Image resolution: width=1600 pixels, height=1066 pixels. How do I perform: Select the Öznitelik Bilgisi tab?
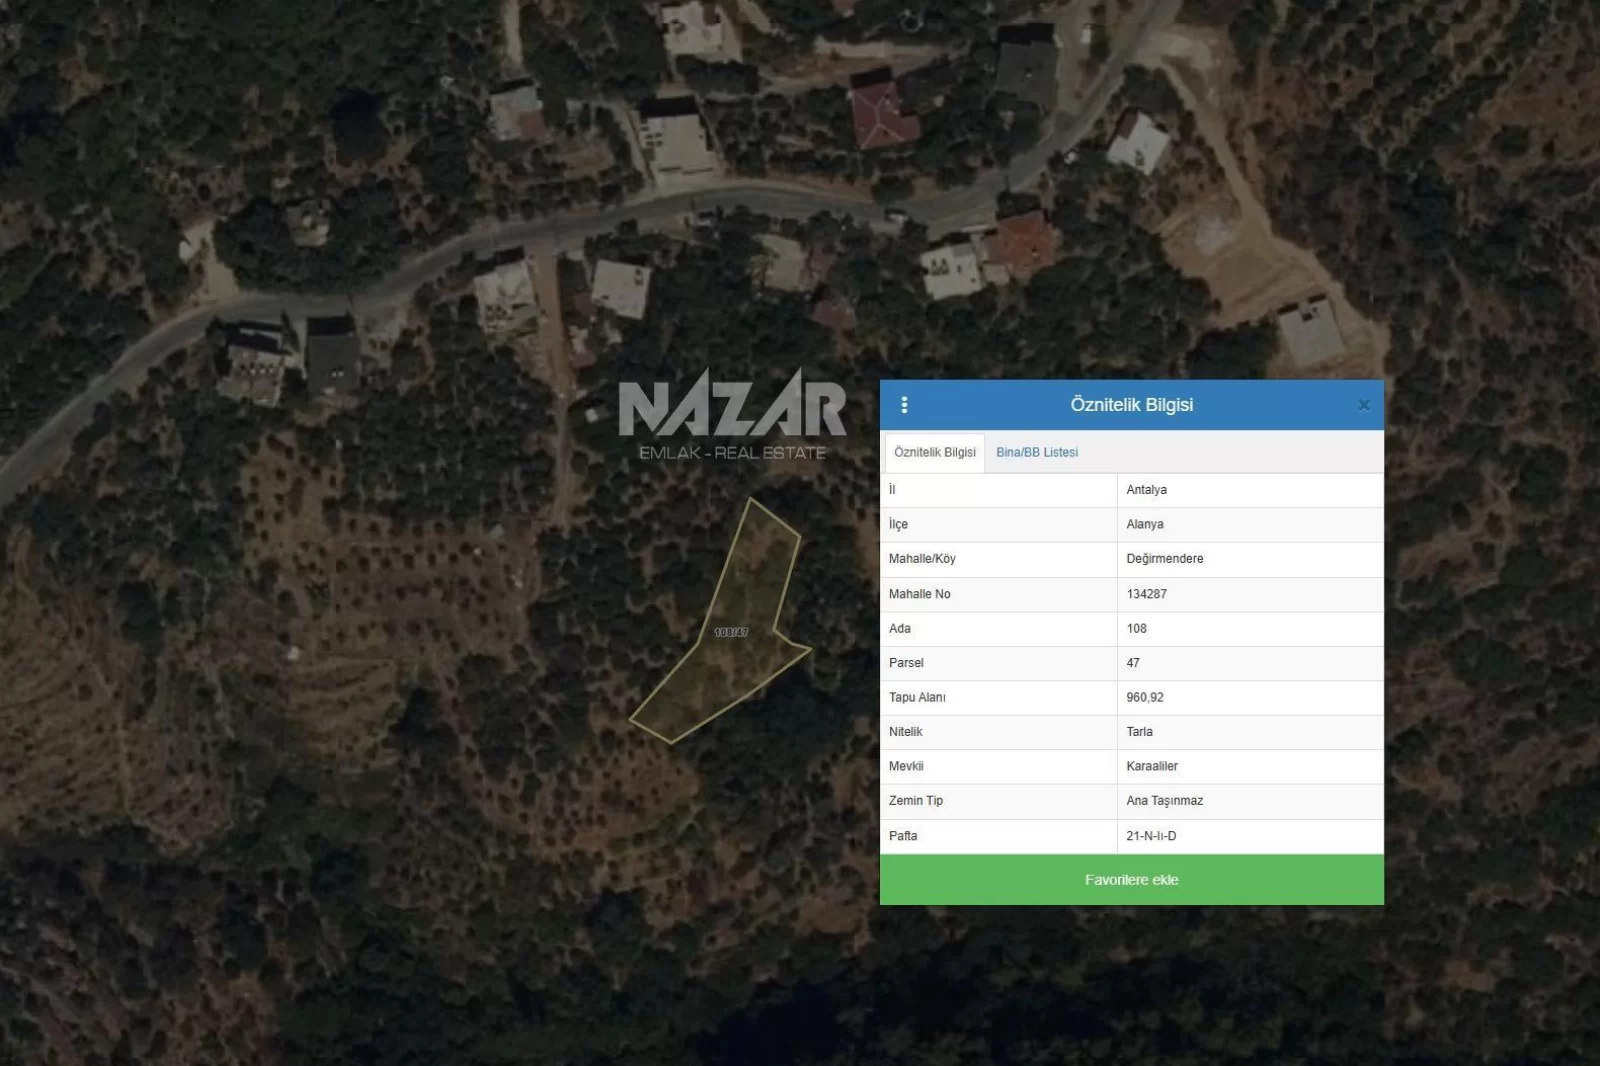(934, 452)
